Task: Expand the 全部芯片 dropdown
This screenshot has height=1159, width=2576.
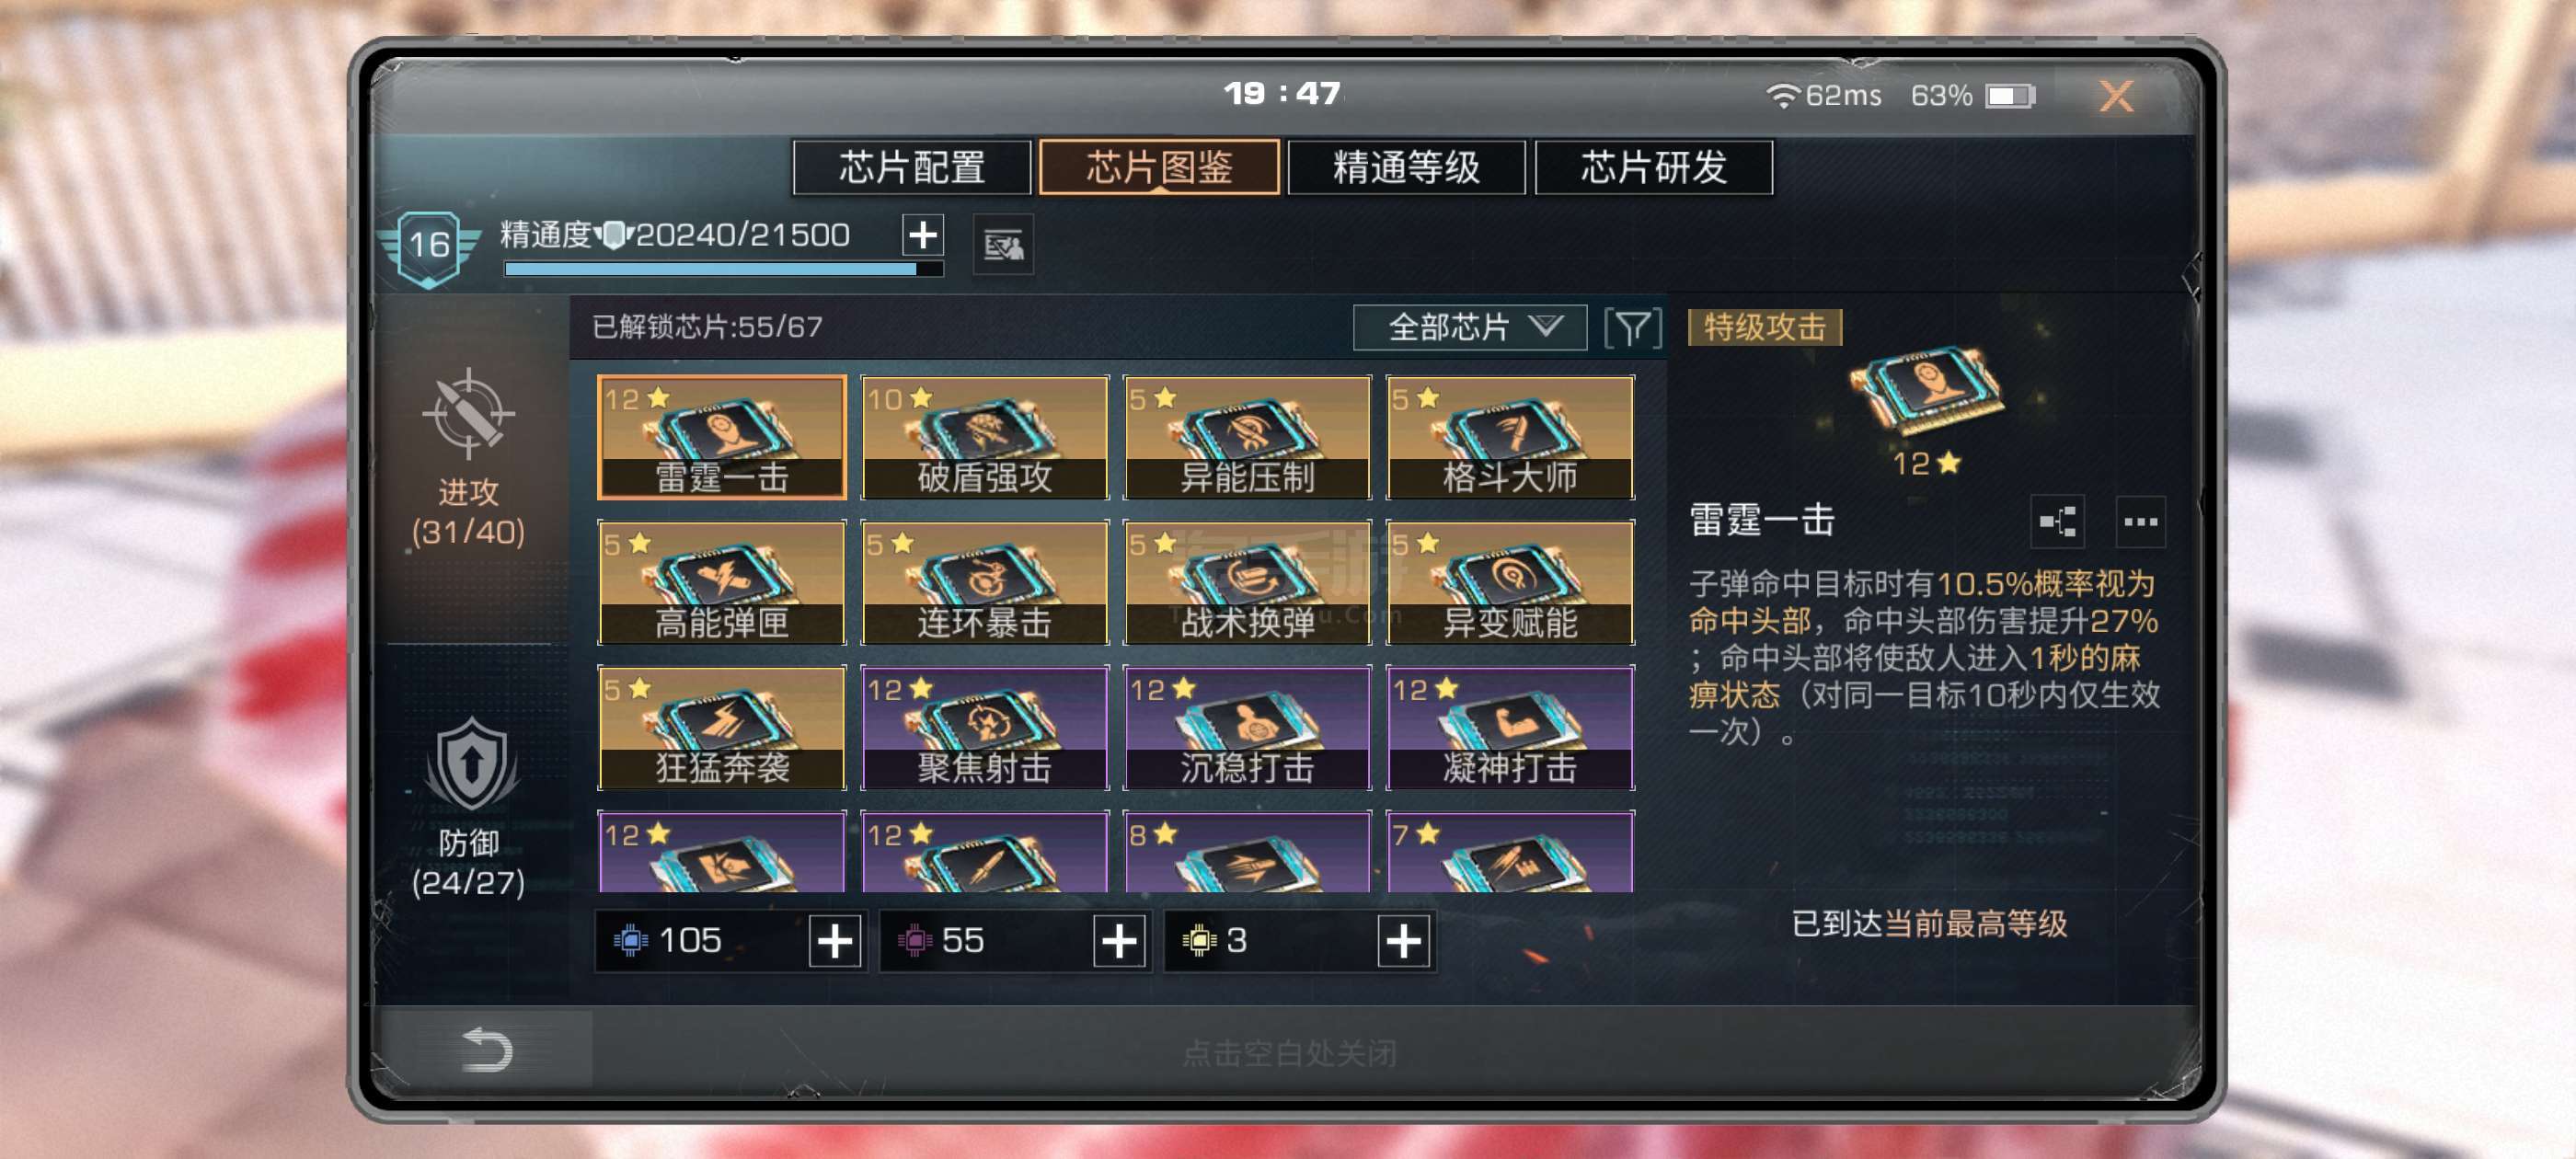Action: pyautogui.click(x=1469, y=327)
